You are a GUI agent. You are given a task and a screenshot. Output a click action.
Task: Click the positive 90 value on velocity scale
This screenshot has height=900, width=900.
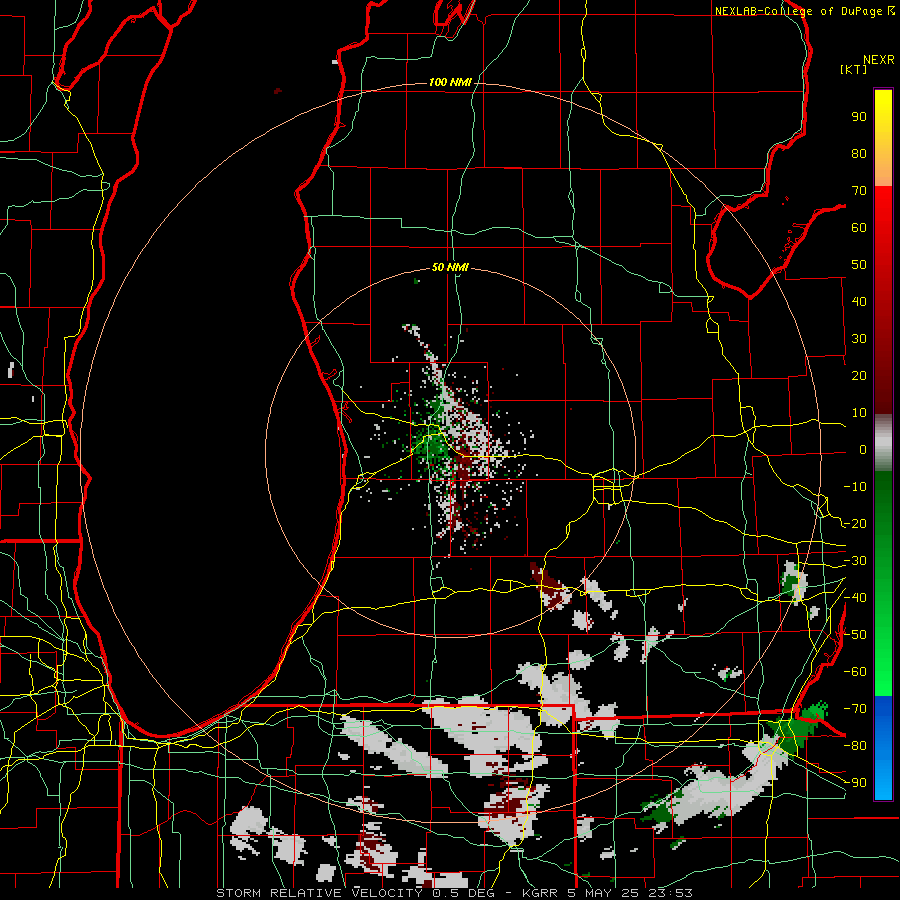pos(859,117)
